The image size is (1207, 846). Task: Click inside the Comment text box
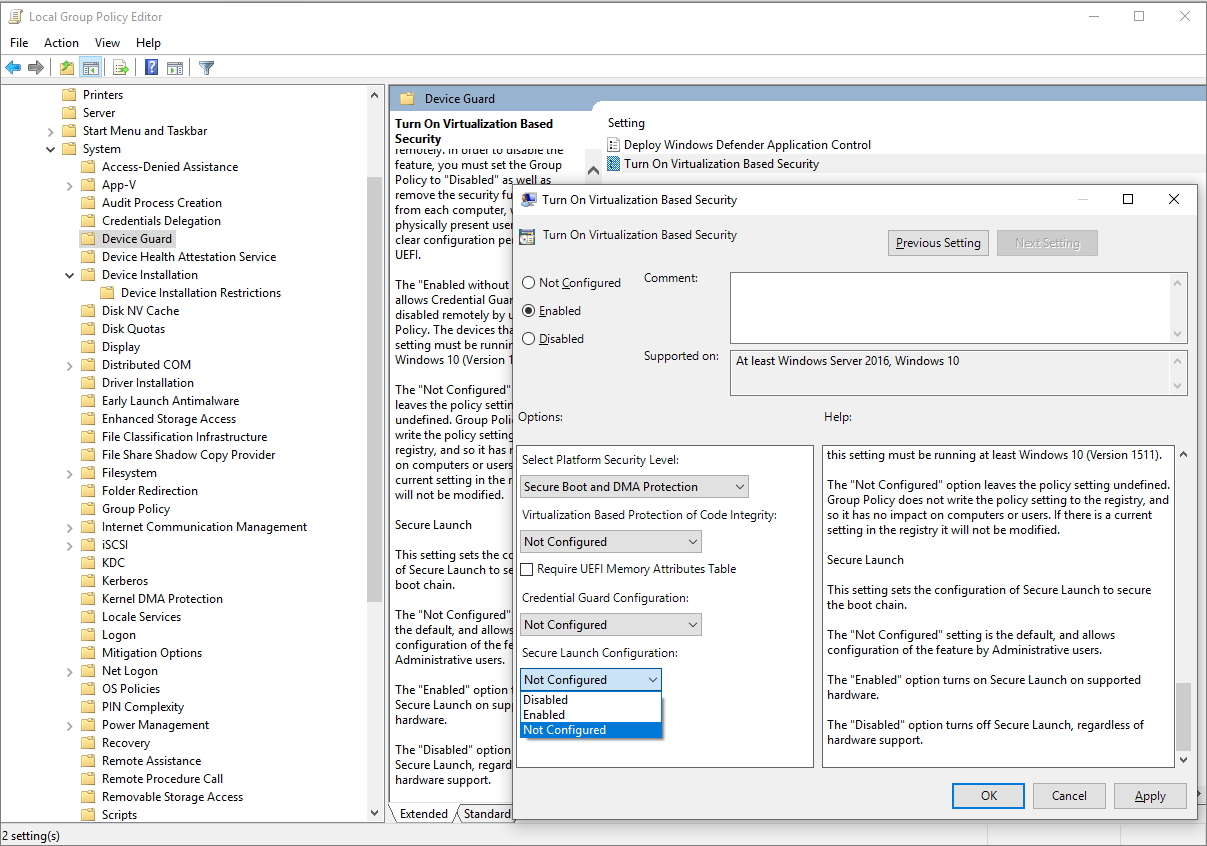950,308
